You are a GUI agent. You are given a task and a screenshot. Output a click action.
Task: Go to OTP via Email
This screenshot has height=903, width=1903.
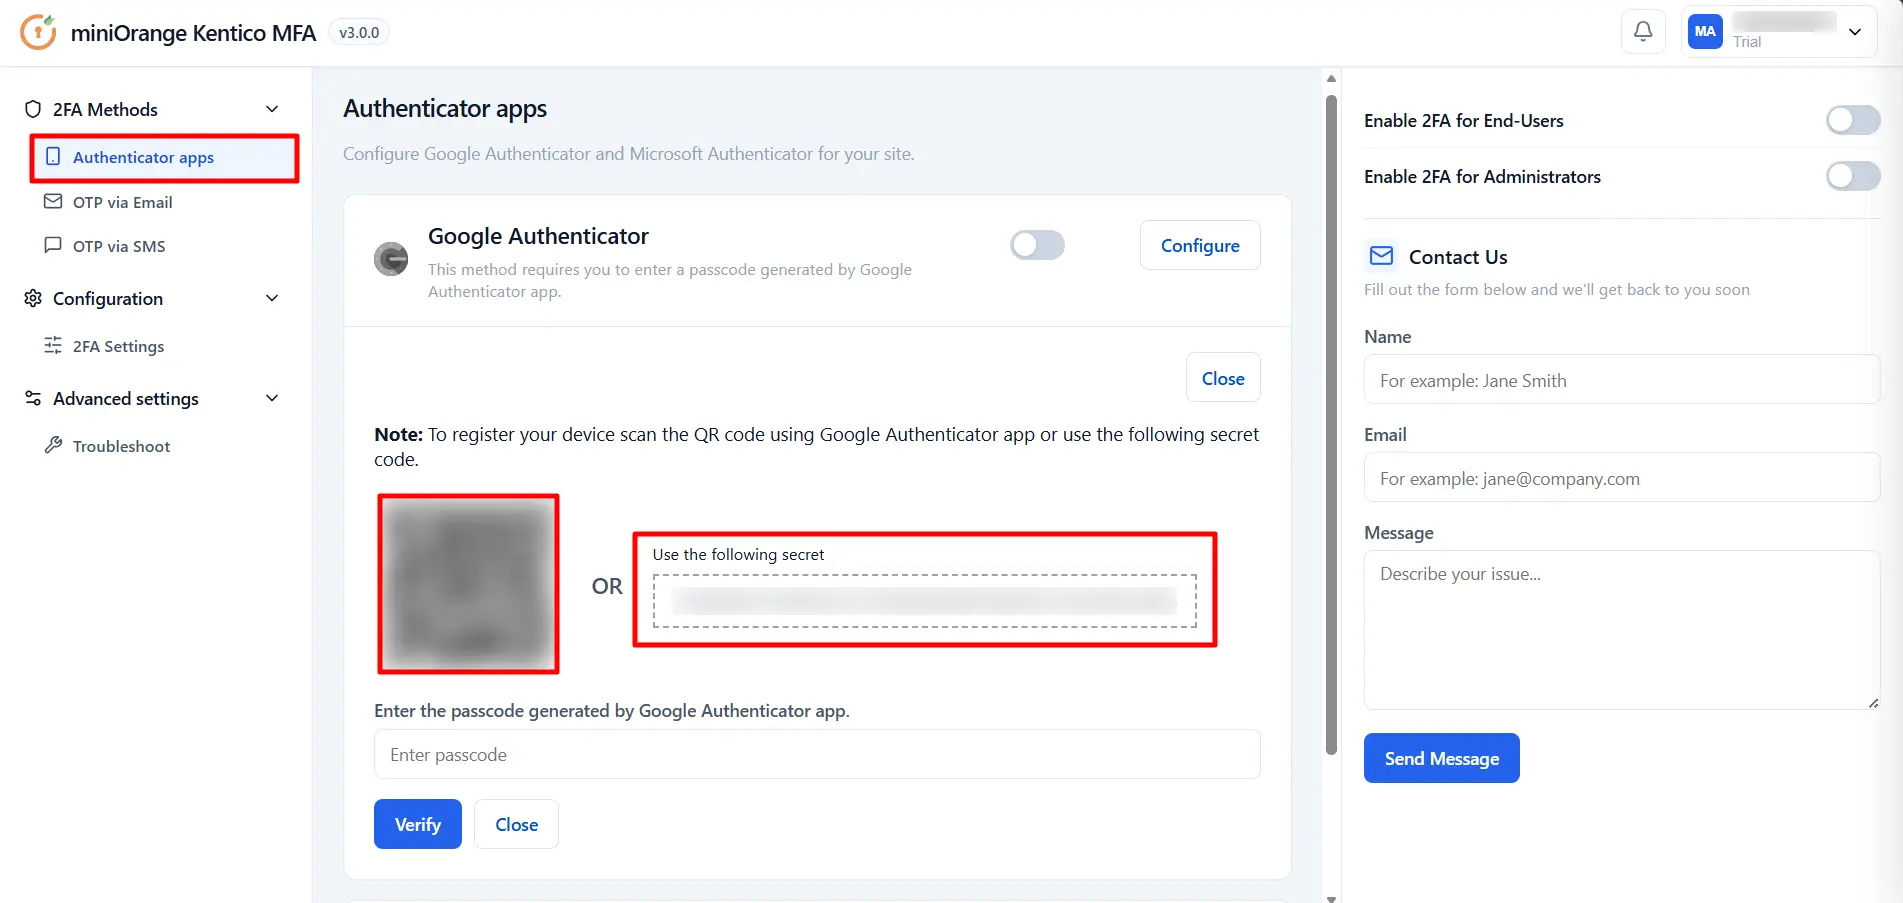point(122,202)
